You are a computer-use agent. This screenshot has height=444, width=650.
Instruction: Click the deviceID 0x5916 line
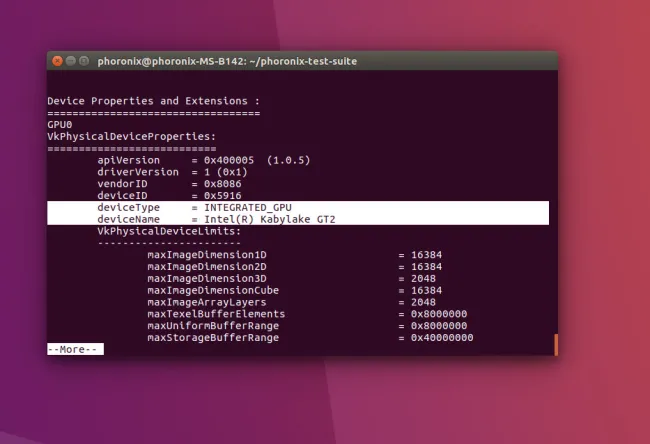169,195
